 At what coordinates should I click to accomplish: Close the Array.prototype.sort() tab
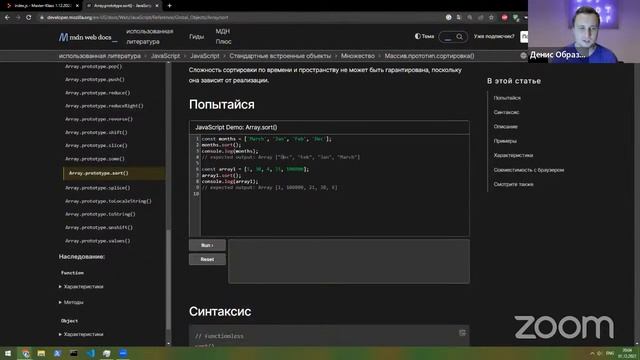coord(157,6)
